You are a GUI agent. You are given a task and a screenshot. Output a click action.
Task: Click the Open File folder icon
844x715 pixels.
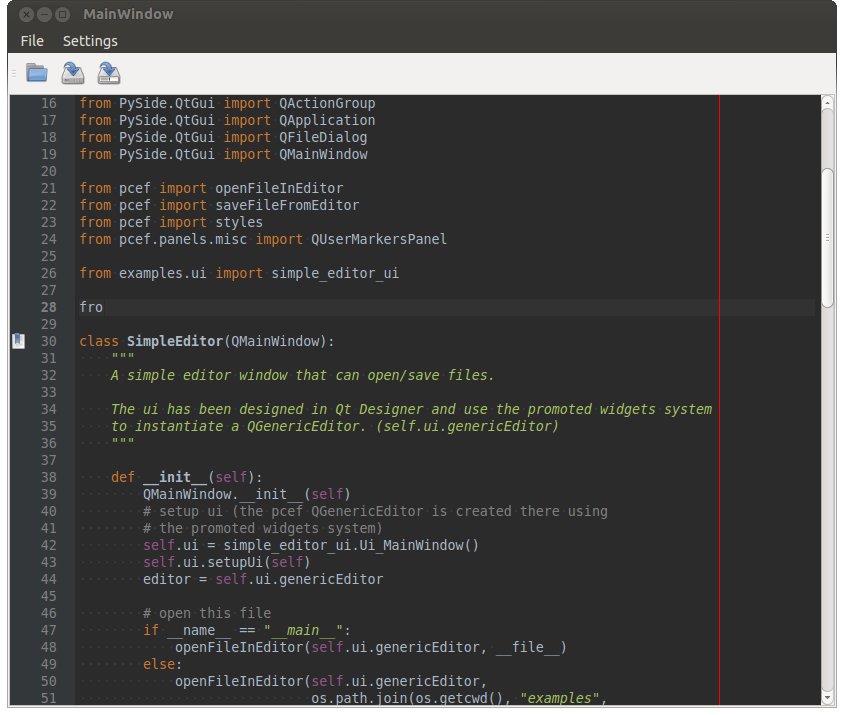37,73
